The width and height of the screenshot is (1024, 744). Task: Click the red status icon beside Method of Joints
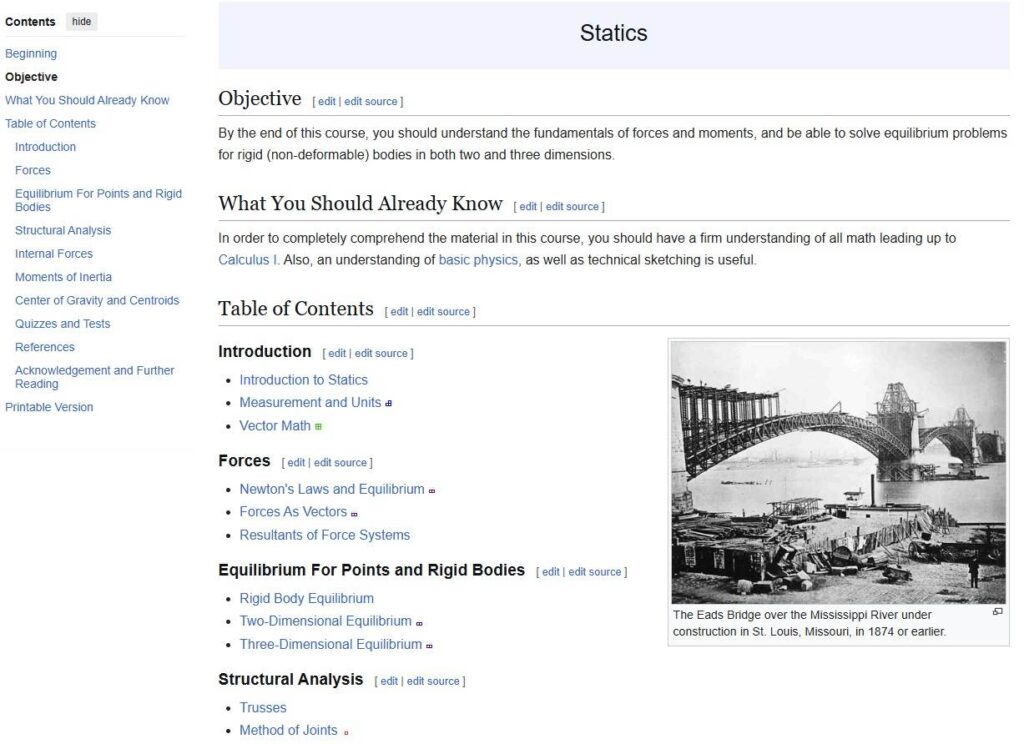pyautogui.click(x=347, y=731)
